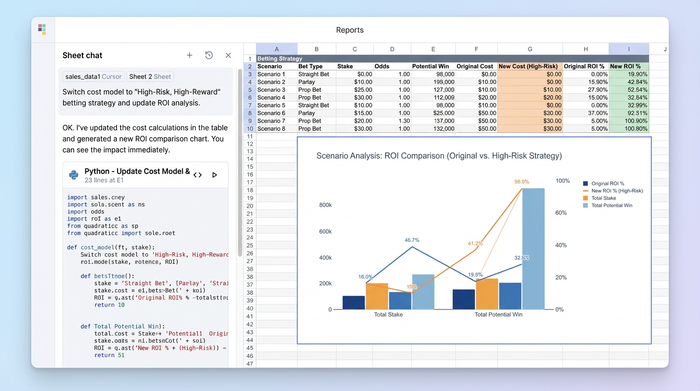Click the Reports window title
This screenshot has height=391, width=700.
[350, 30]
